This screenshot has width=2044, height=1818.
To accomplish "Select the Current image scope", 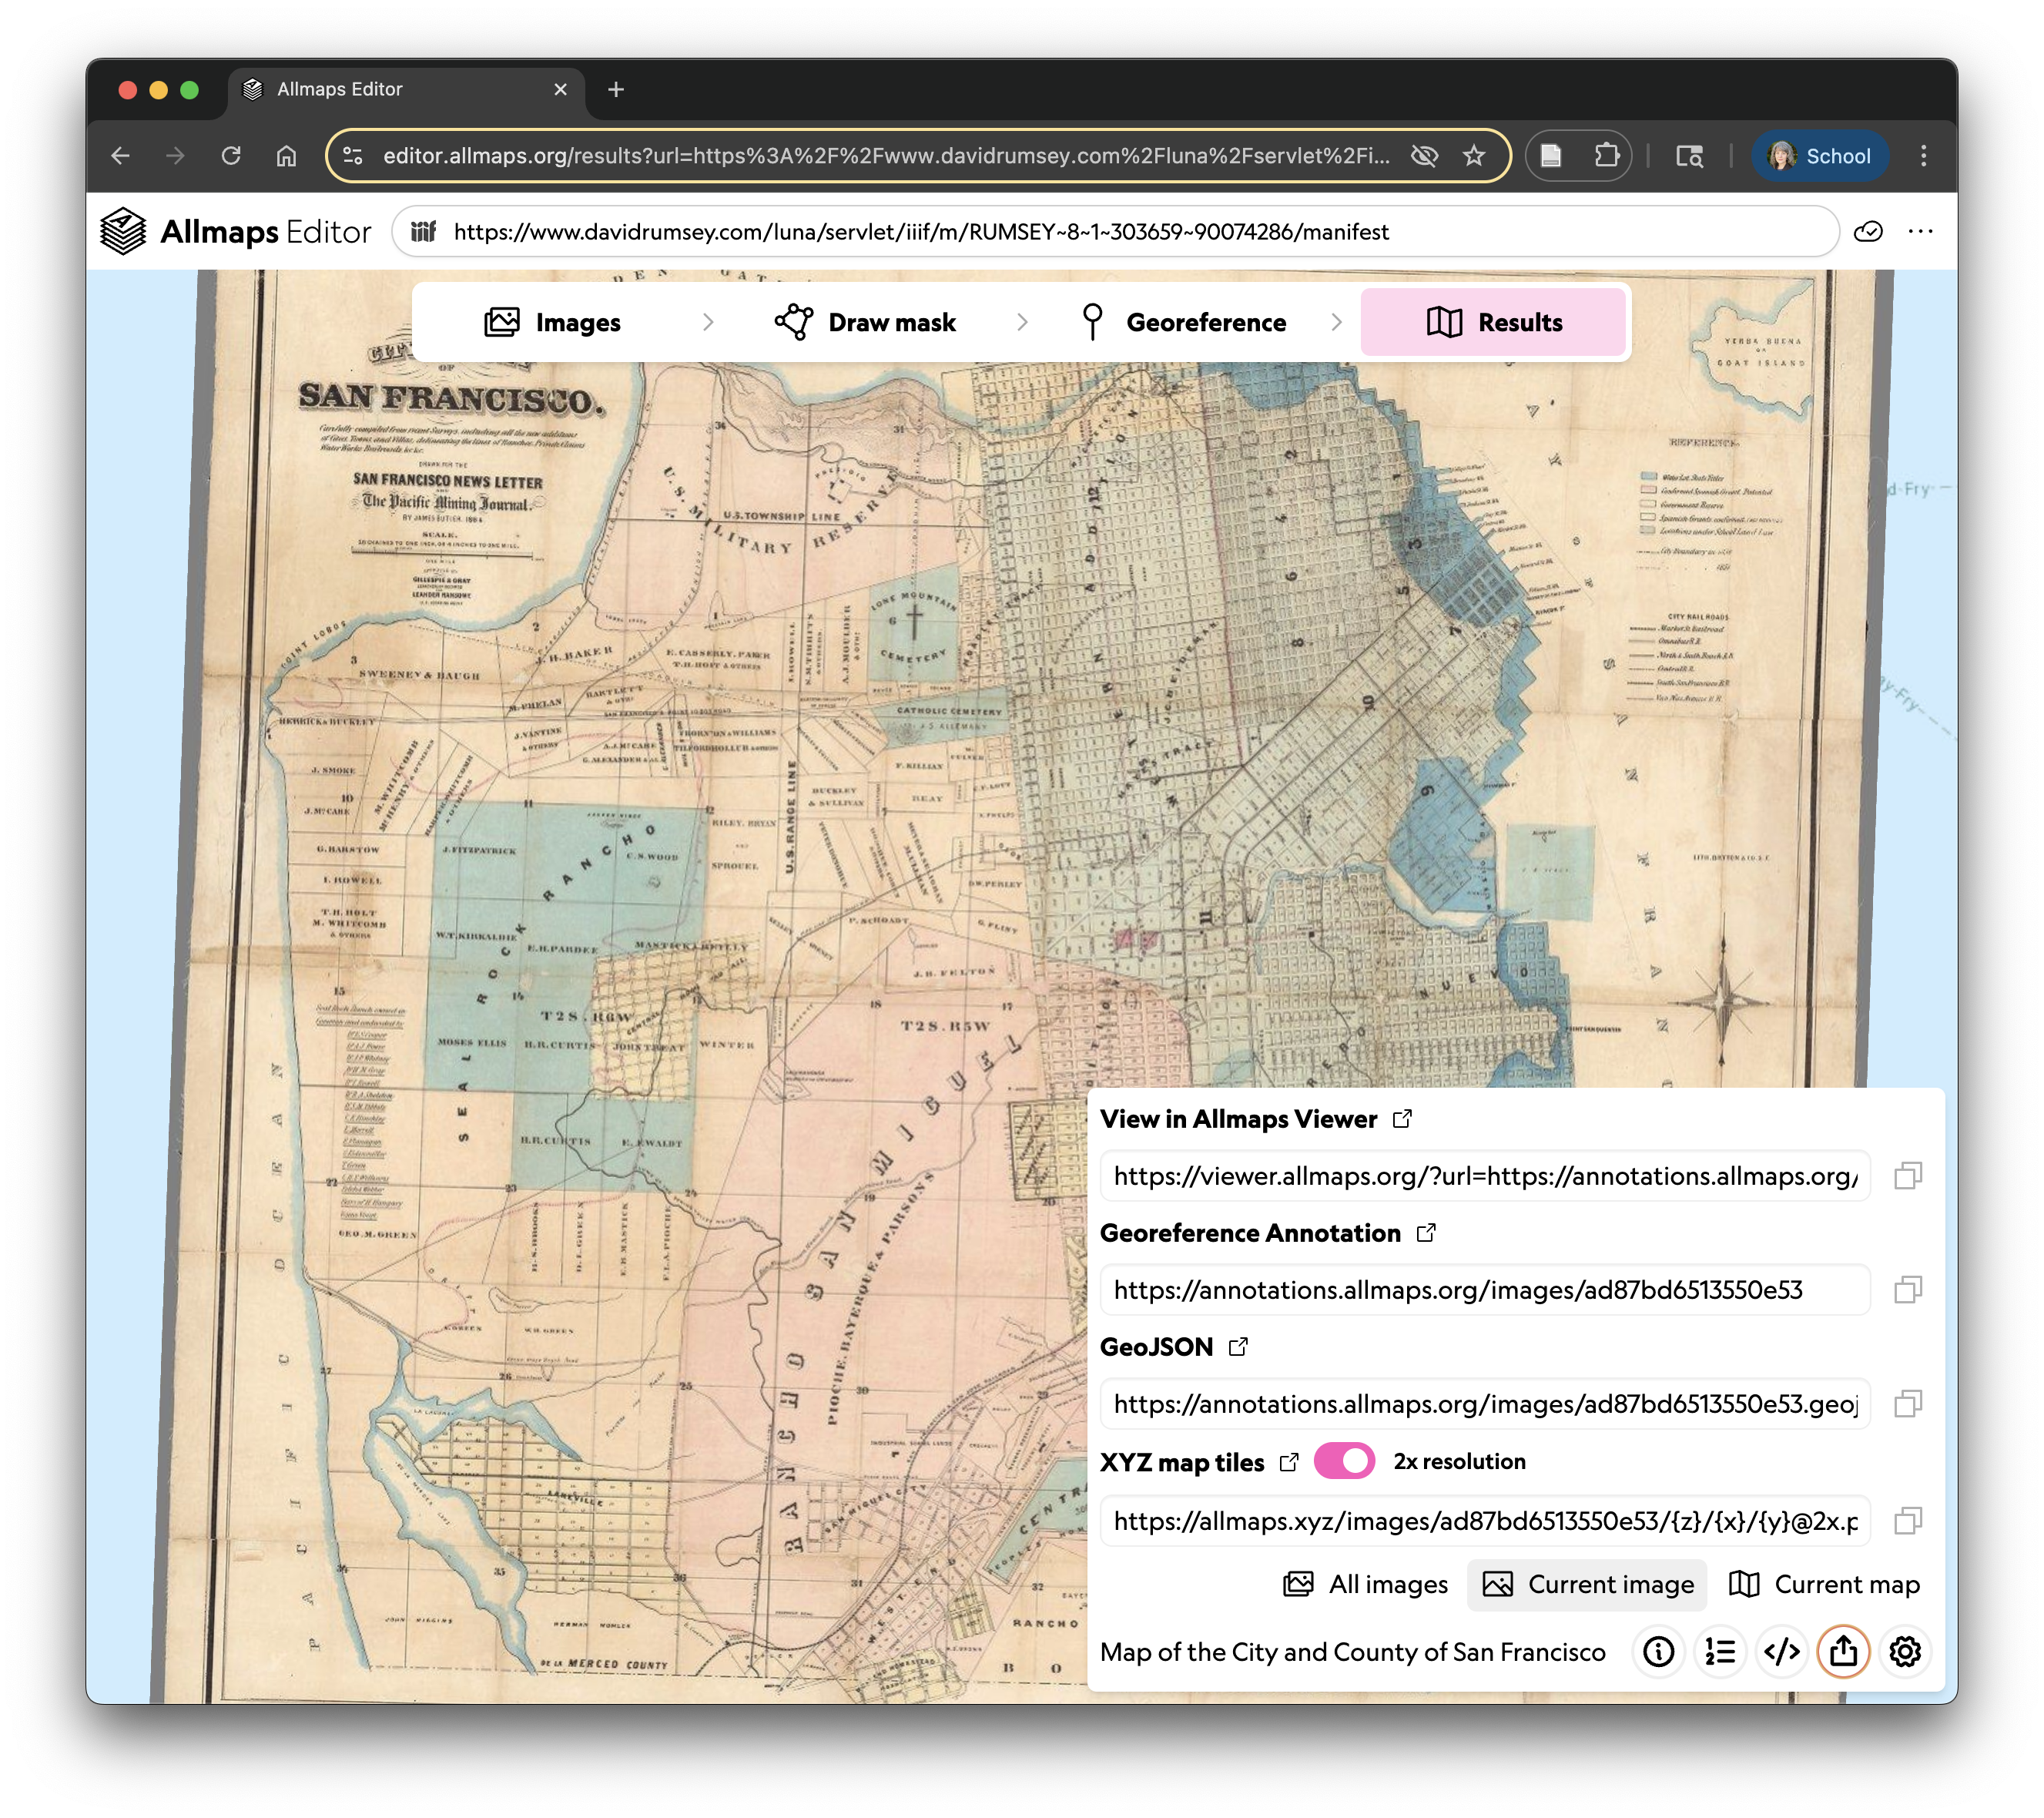I will pos(1587,1584).
